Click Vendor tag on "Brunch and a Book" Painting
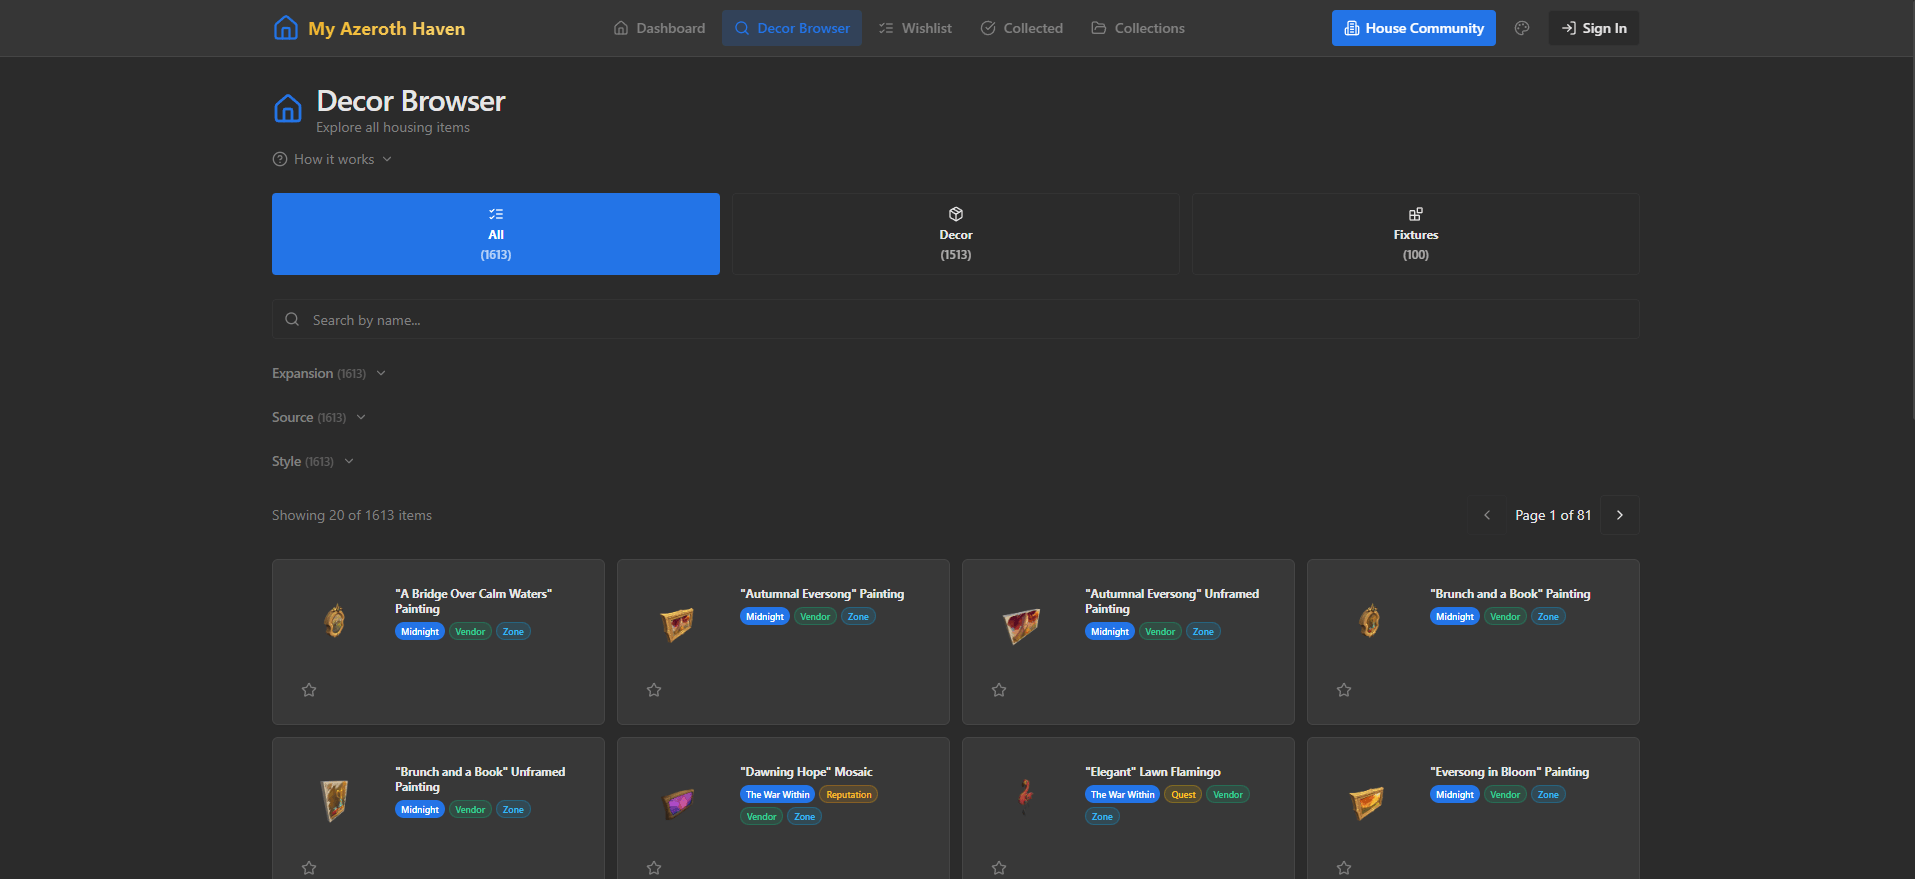This screenshot has width=1915, height=879. (1505, 617)
